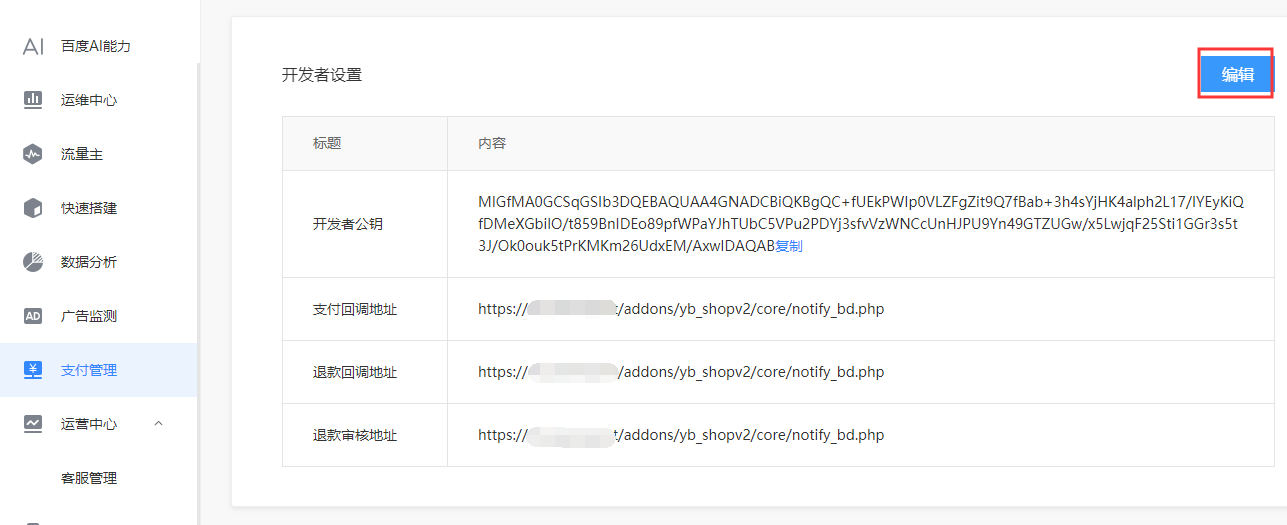Click the 复制 link after the public key
The height and width of the screenshot is (525, 1287).
point(789,246)
